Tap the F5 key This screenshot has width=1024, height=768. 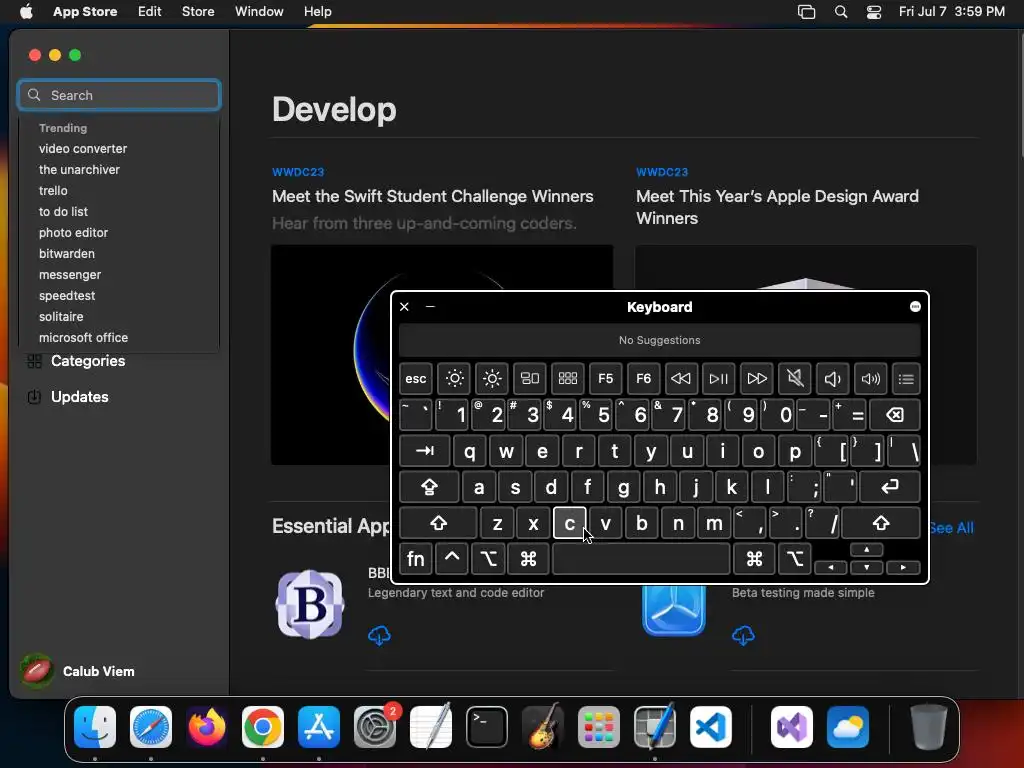tap(605, 379)
